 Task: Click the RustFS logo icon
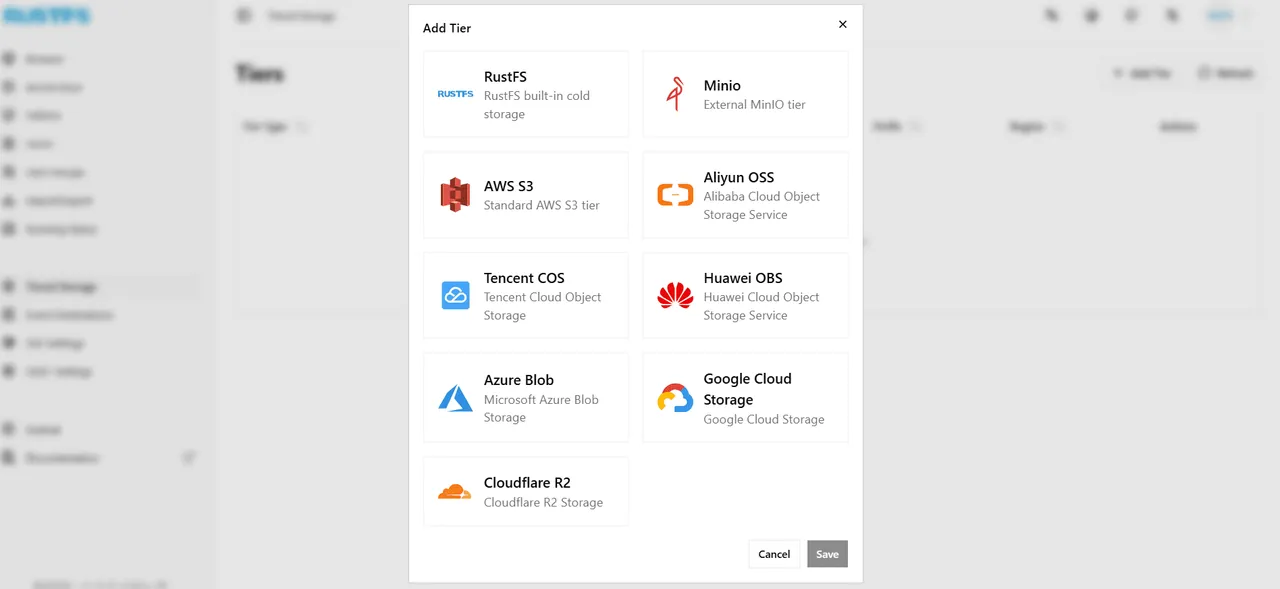tap(456, 94)
